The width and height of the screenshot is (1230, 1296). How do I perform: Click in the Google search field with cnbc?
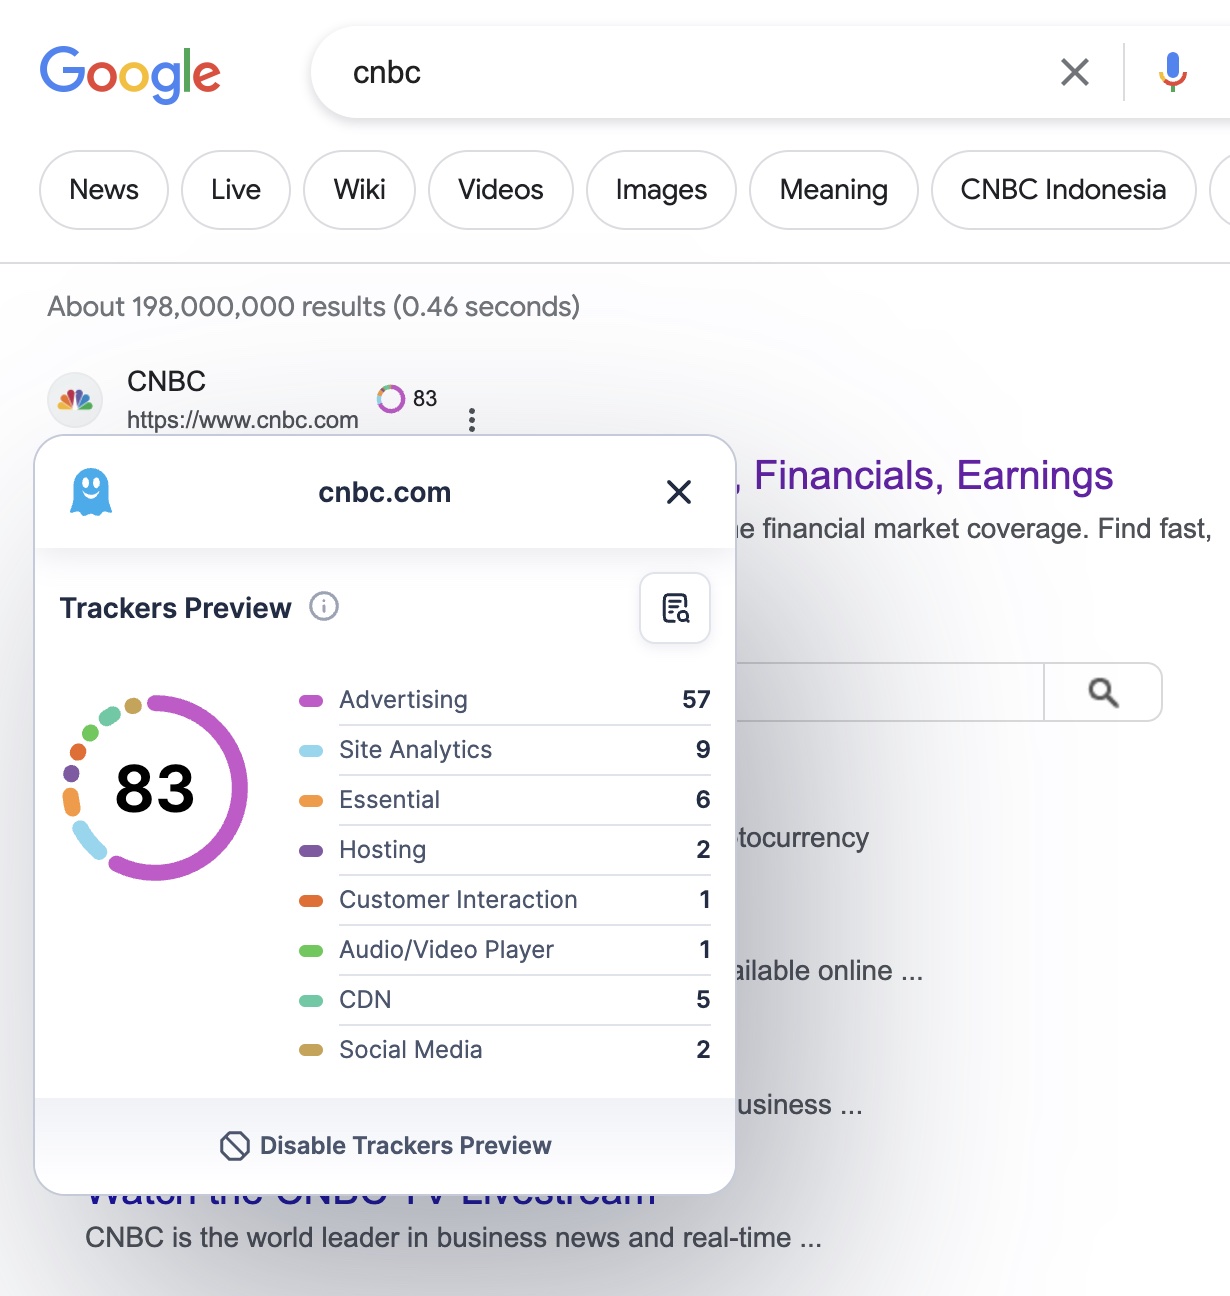point(680,72)
